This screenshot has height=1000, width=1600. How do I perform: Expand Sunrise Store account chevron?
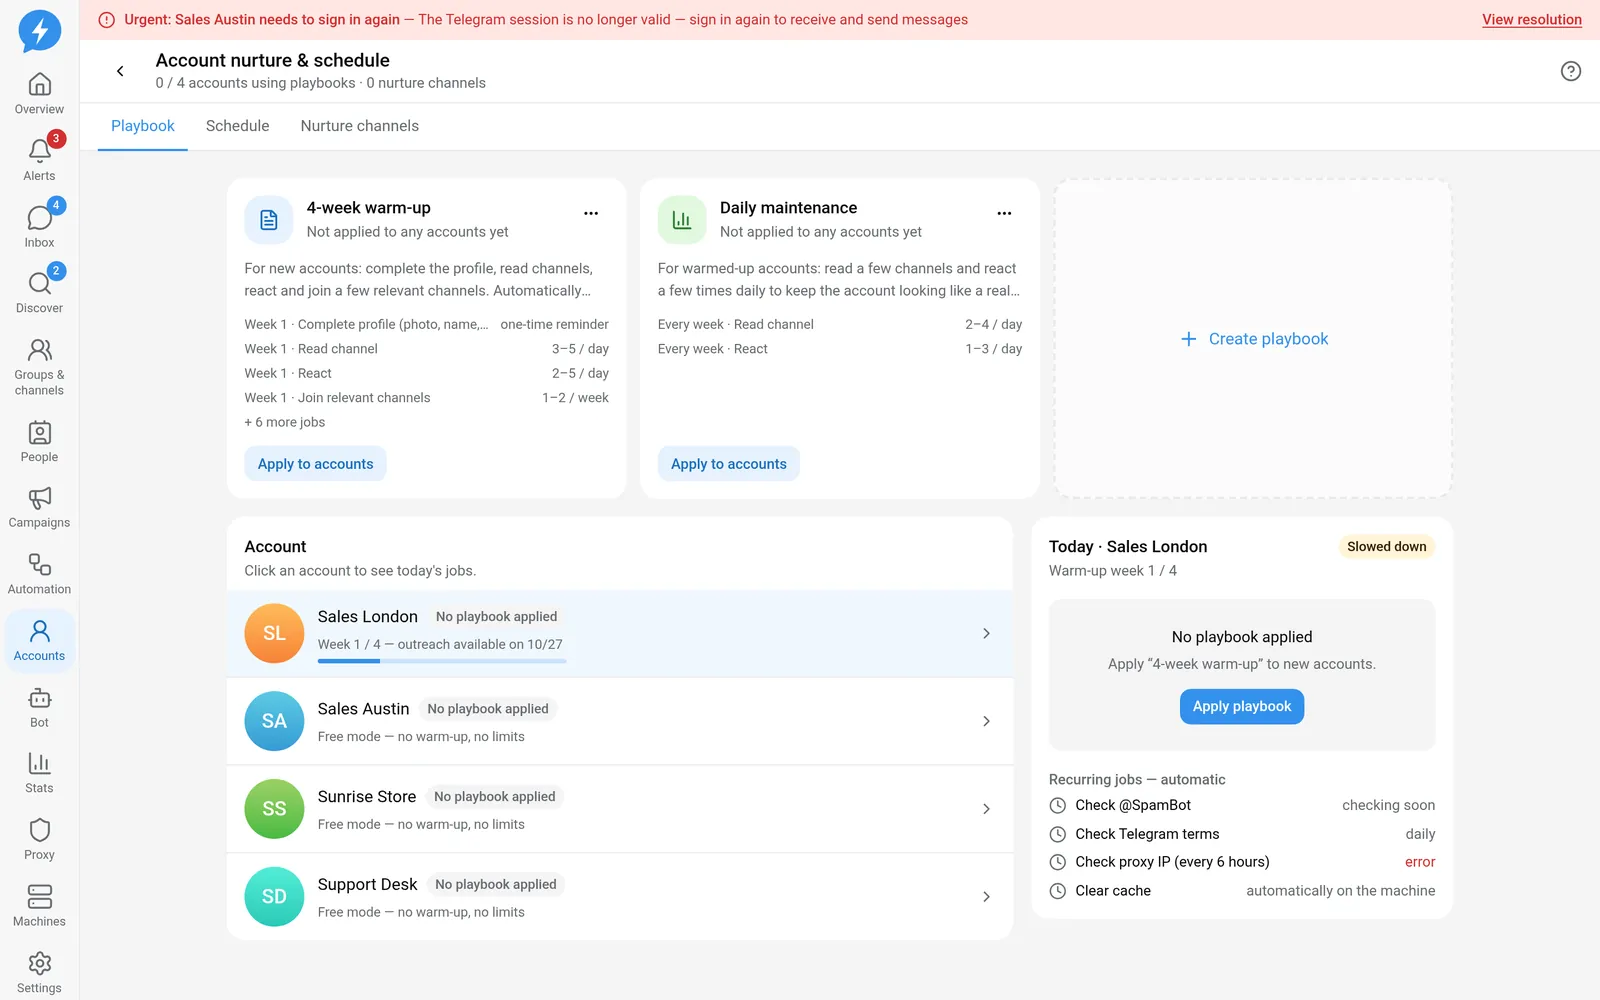tap(986, 809)
